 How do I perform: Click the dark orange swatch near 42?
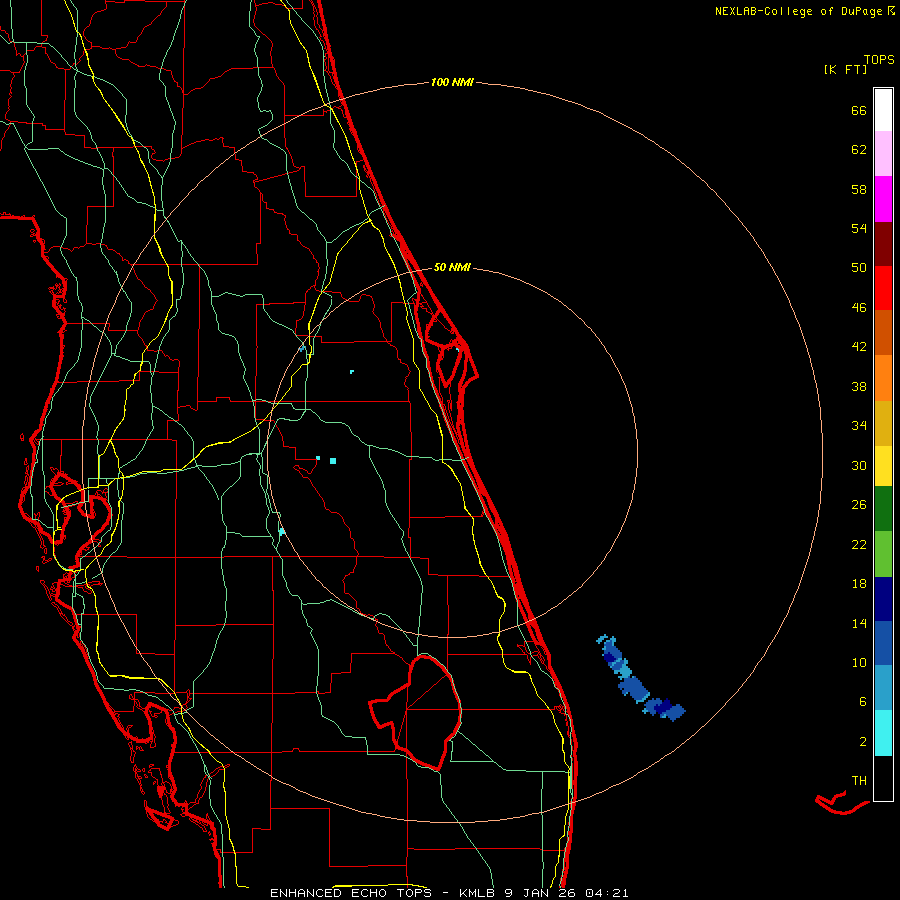tap(883, 332)
